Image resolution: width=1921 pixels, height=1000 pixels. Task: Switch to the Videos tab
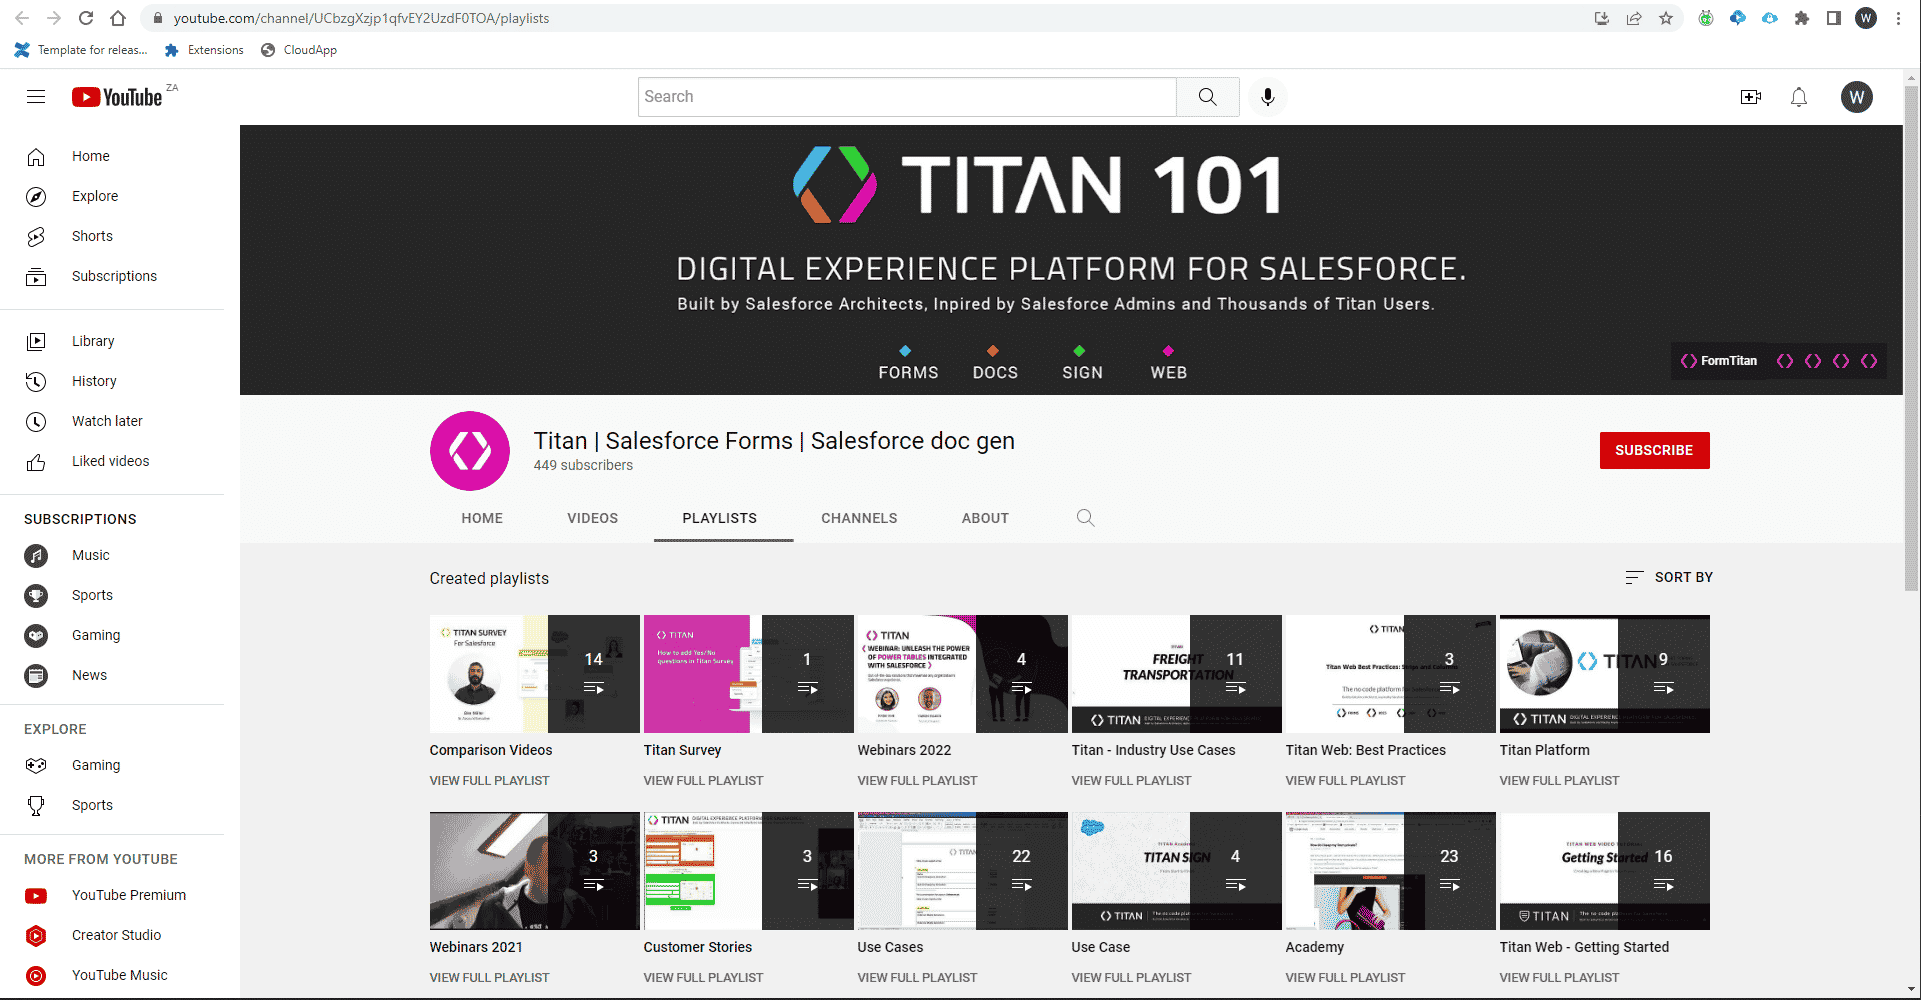coord(593,518)
